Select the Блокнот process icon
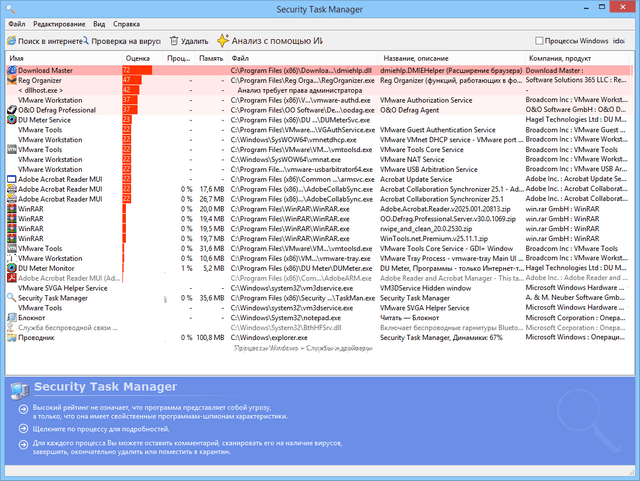Screen dimensions: 640x481 coord(10,317)
